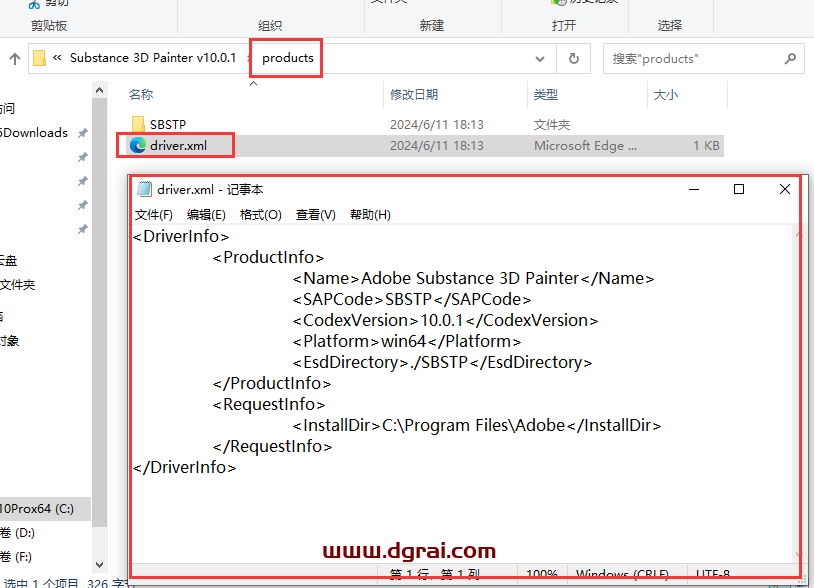Select the SBSTP folder icon
This screenshot has width=814, height=588.
(x=138, y=124)
